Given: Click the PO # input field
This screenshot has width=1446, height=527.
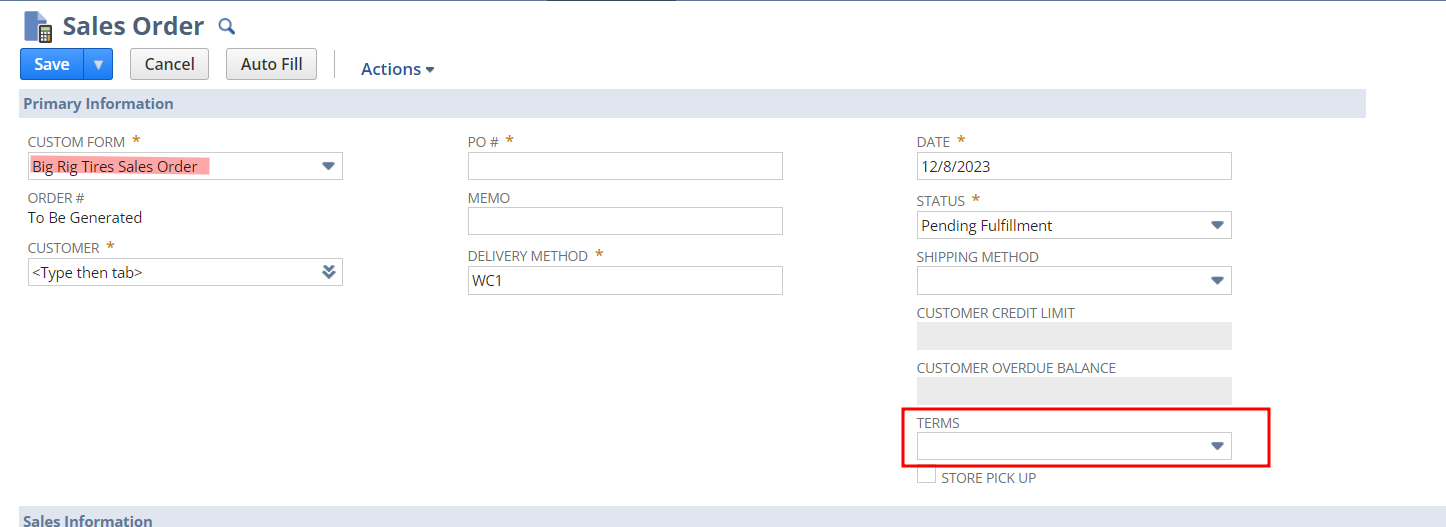Looking at the screenshot, I should coord(625,166).
